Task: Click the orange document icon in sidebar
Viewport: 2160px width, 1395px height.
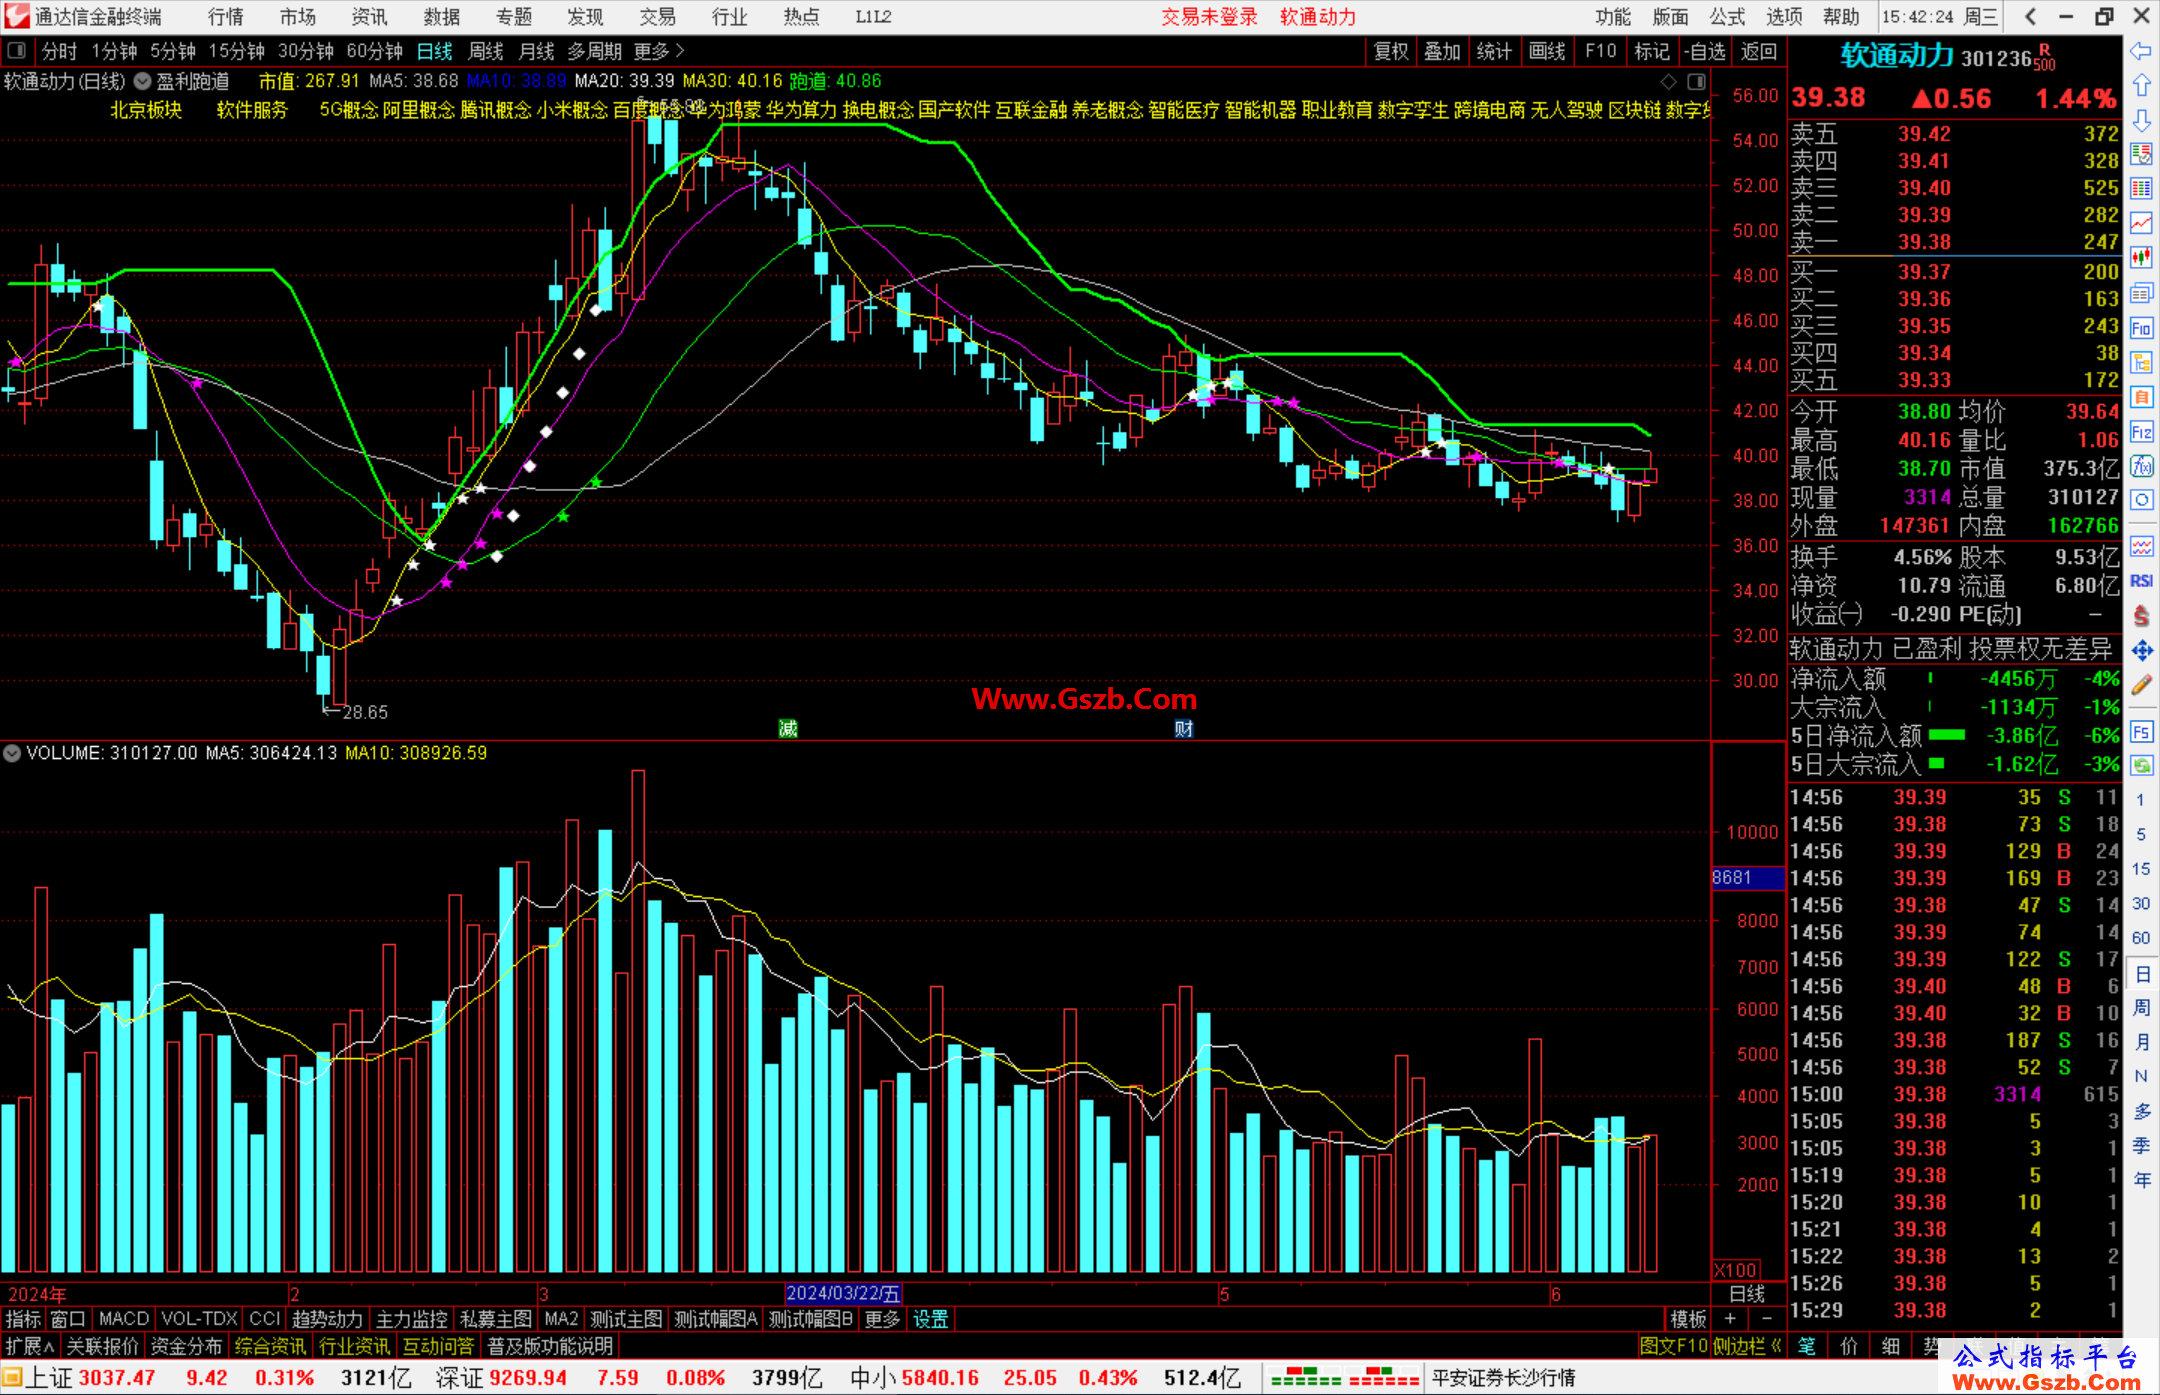Action: tap(2141, 397)
